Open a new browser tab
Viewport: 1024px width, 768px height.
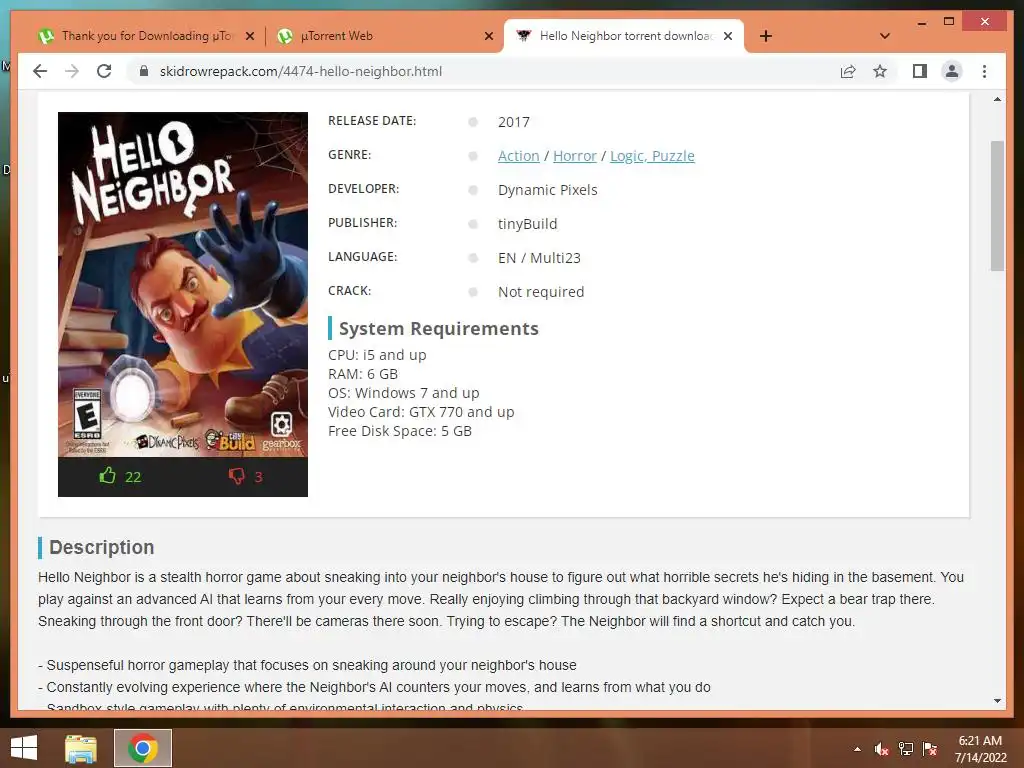click(766, 36)
